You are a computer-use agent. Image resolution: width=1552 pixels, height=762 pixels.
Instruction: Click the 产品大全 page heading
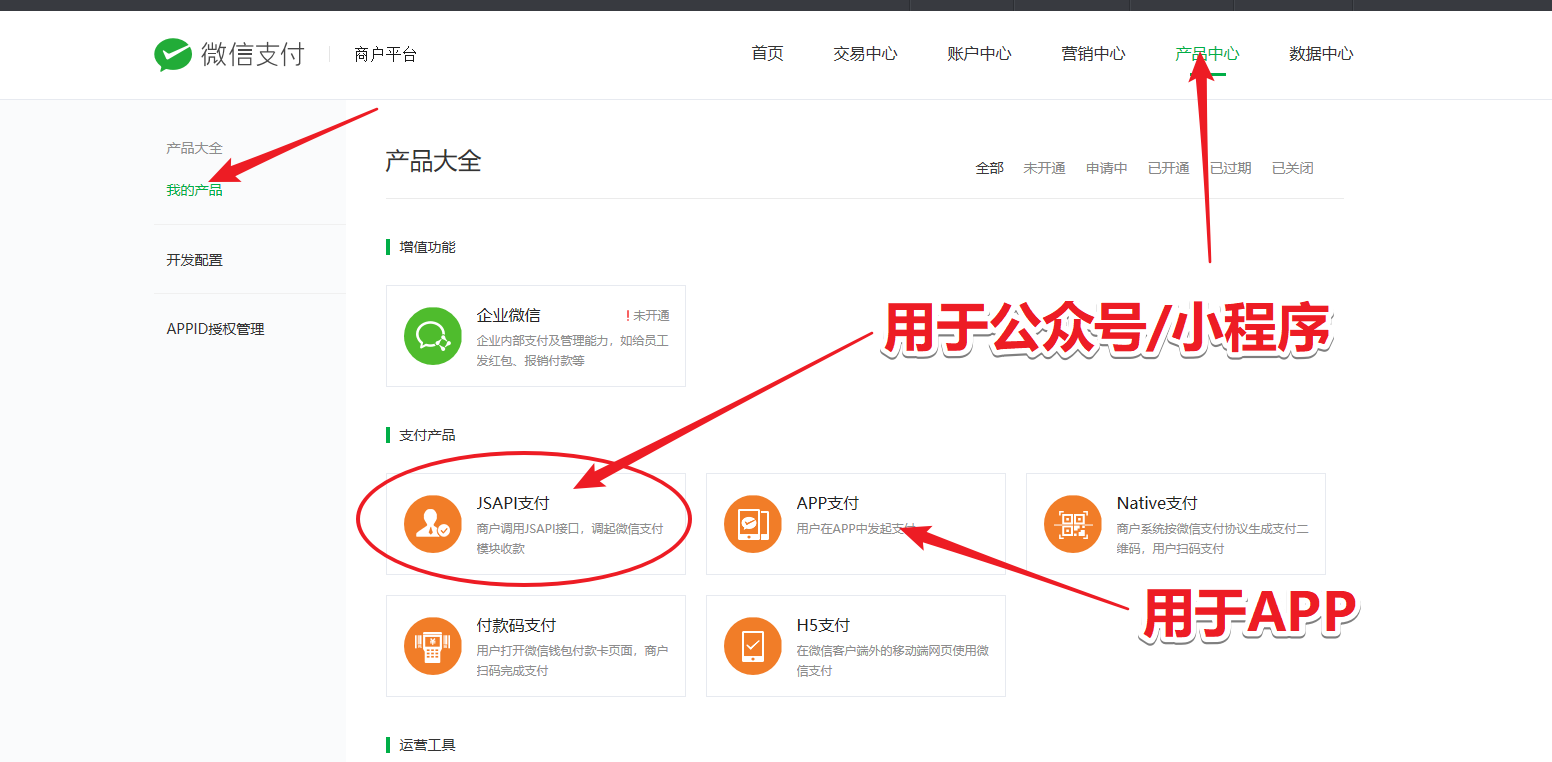point(433,161)
